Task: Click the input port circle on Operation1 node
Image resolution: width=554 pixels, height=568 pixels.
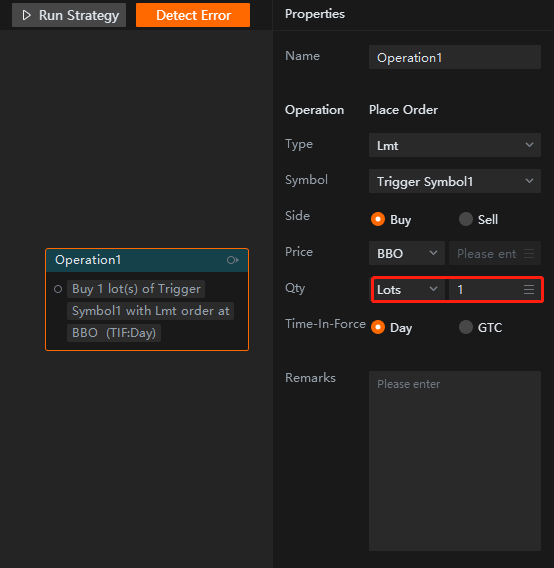Action: pos(58,289)
